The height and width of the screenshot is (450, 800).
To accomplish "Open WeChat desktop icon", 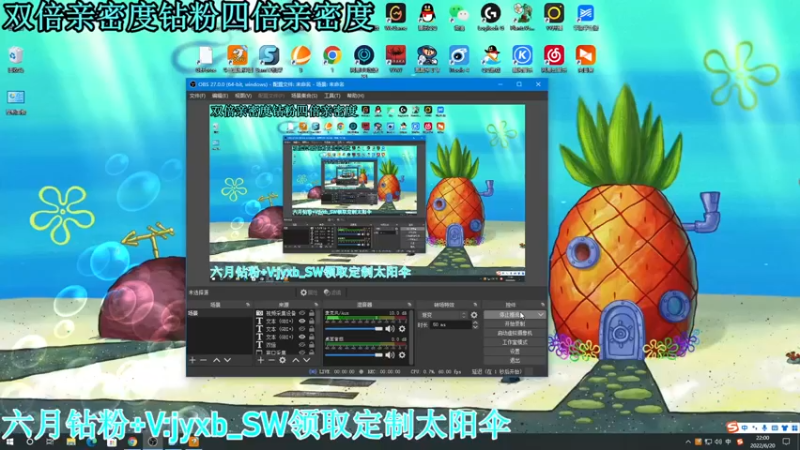I will tap(459, 16).
